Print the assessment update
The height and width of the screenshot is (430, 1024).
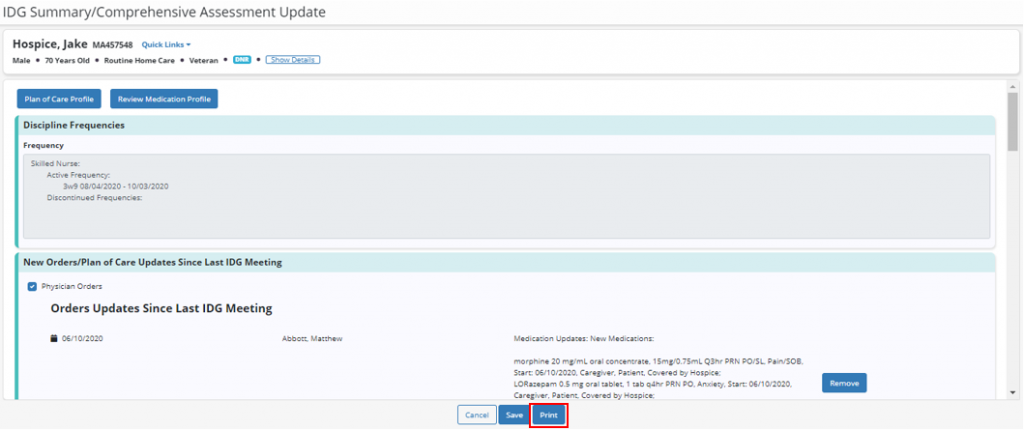click(x=548, y=415)
